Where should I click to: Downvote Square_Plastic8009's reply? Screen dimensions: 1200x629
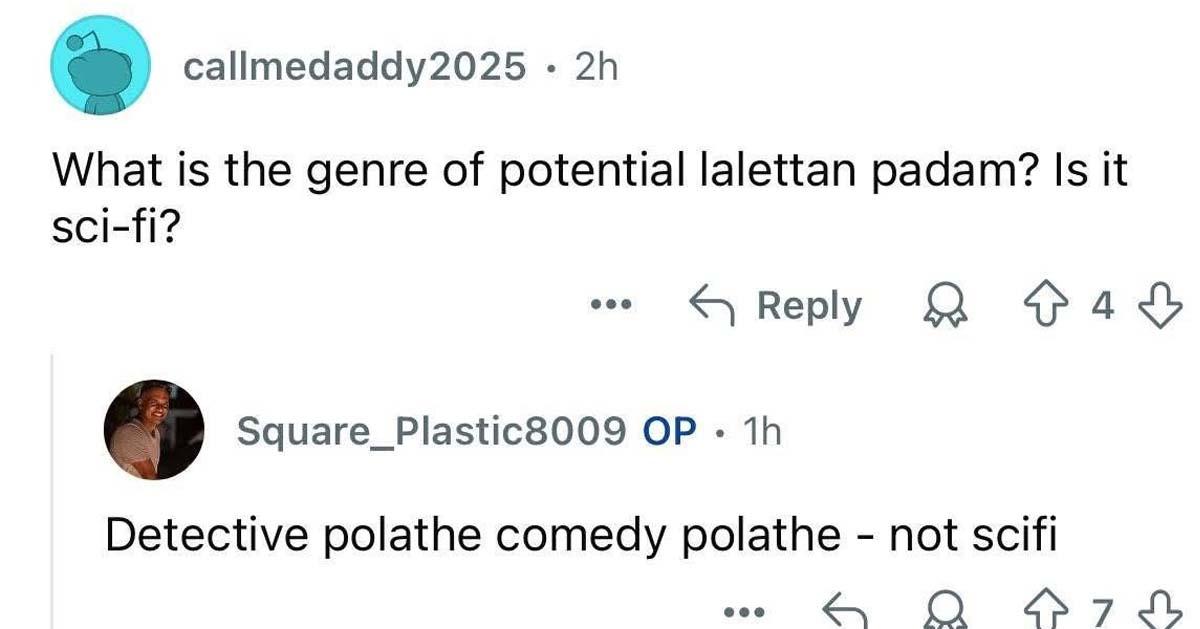pyautogui.click(x=1161, y=610)
